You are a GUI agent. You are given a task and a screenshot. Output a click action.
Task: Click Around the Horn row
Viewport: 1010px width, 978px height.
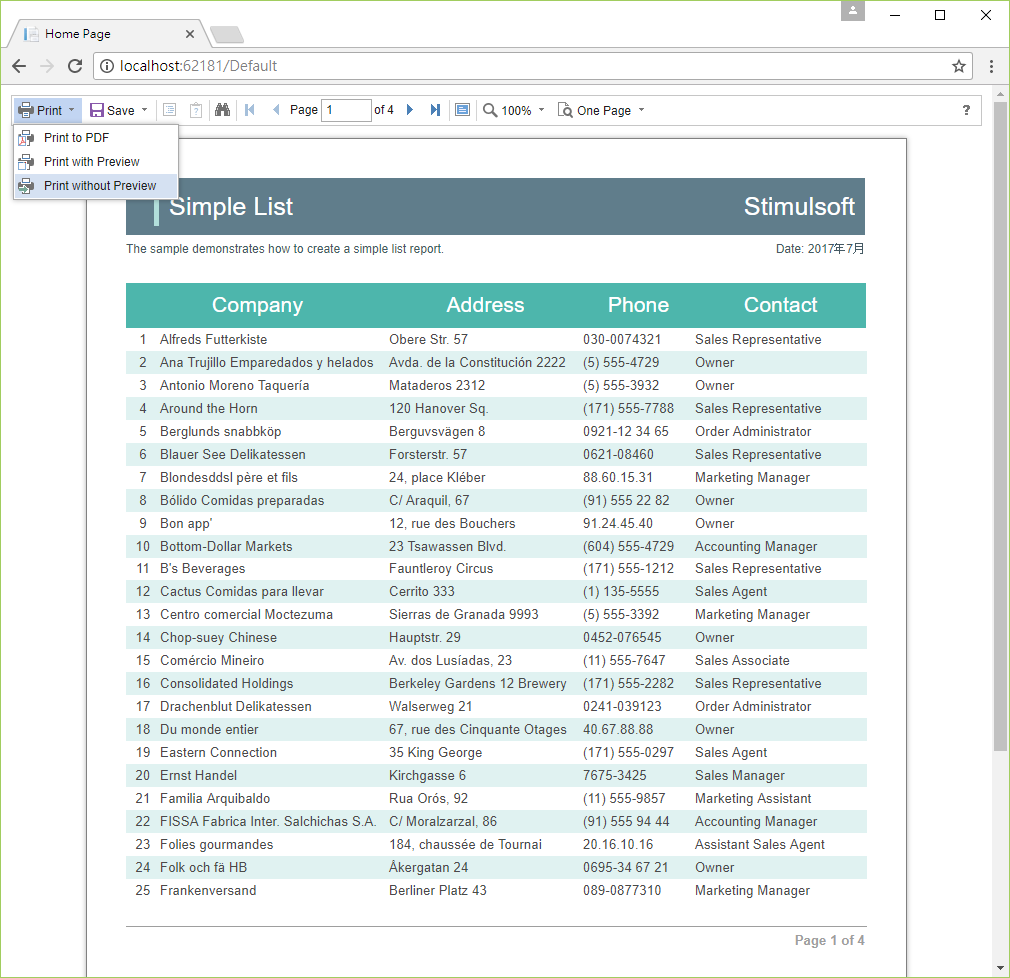coord(496,408)
